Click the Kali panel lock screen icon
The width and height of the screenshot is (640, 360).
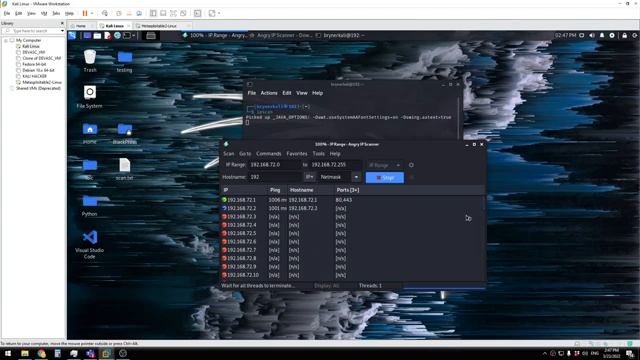tap(624, 36)
